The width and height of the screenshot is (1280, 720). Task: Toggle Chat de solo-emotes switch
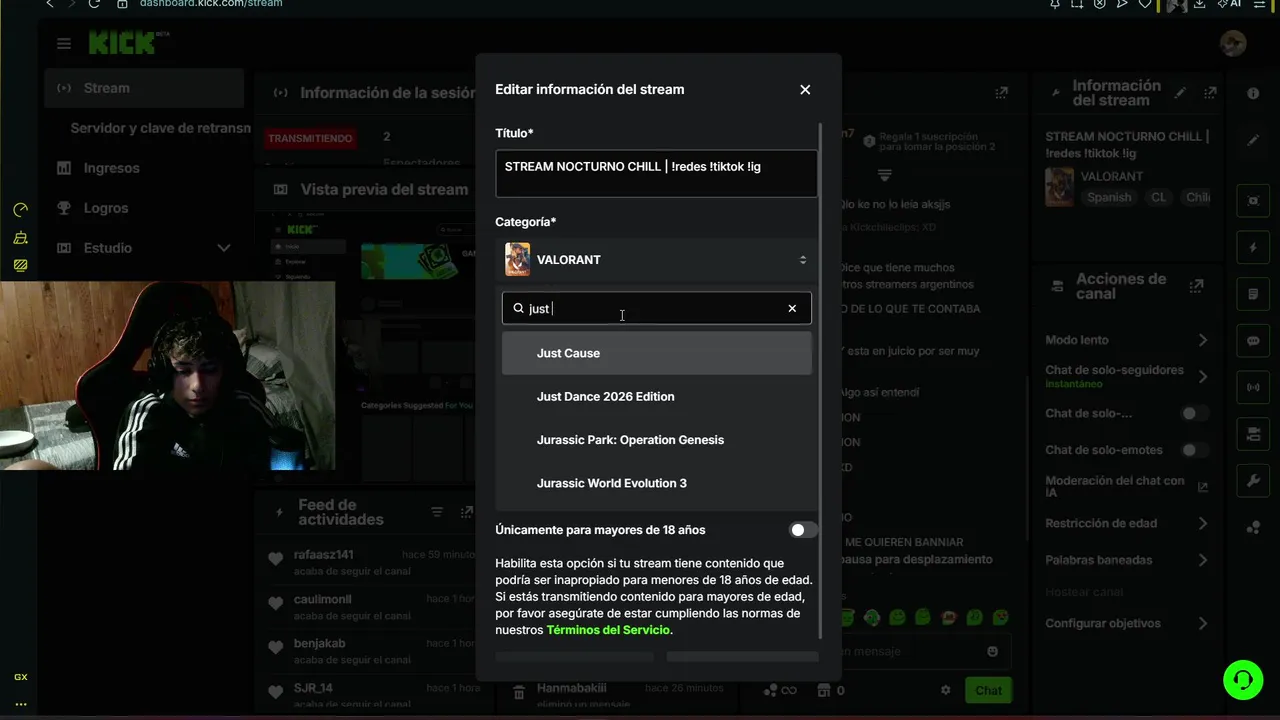1194,450
